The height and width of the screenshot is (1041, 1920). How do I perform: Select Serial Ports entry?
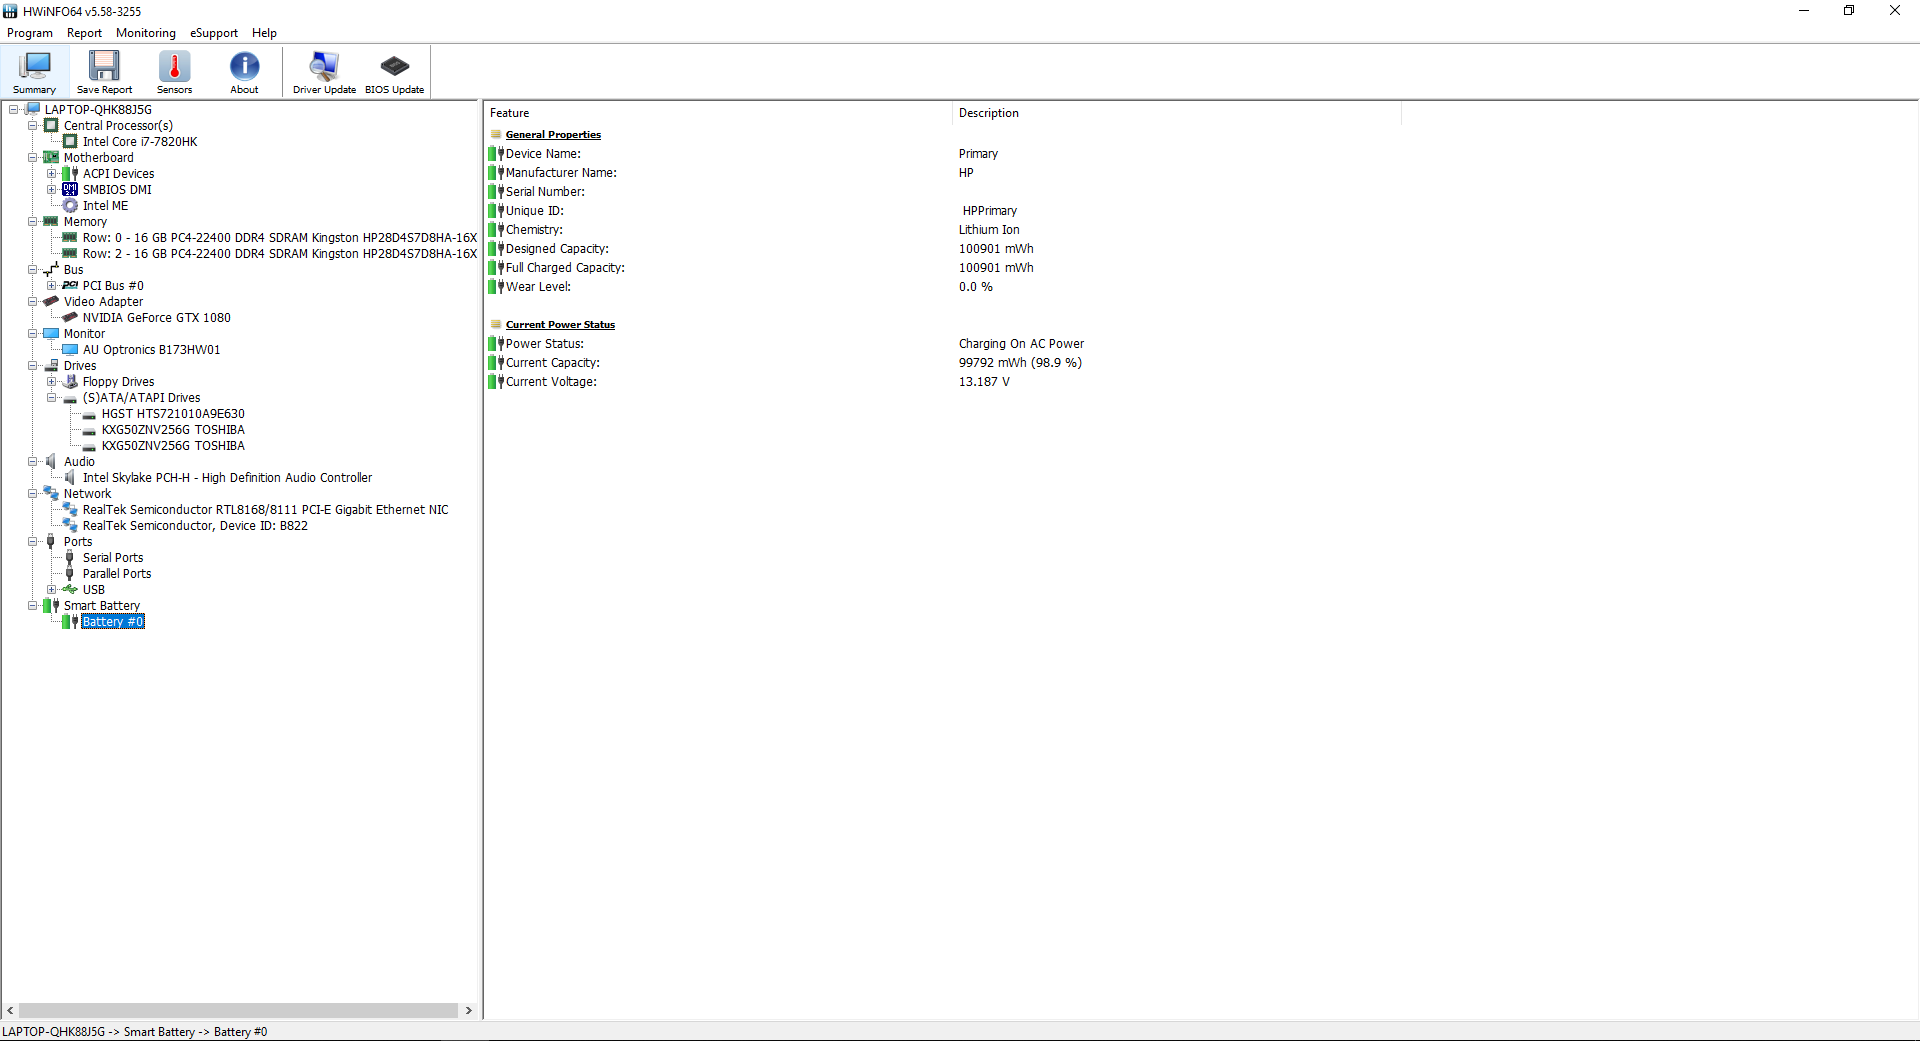(113, 558)
